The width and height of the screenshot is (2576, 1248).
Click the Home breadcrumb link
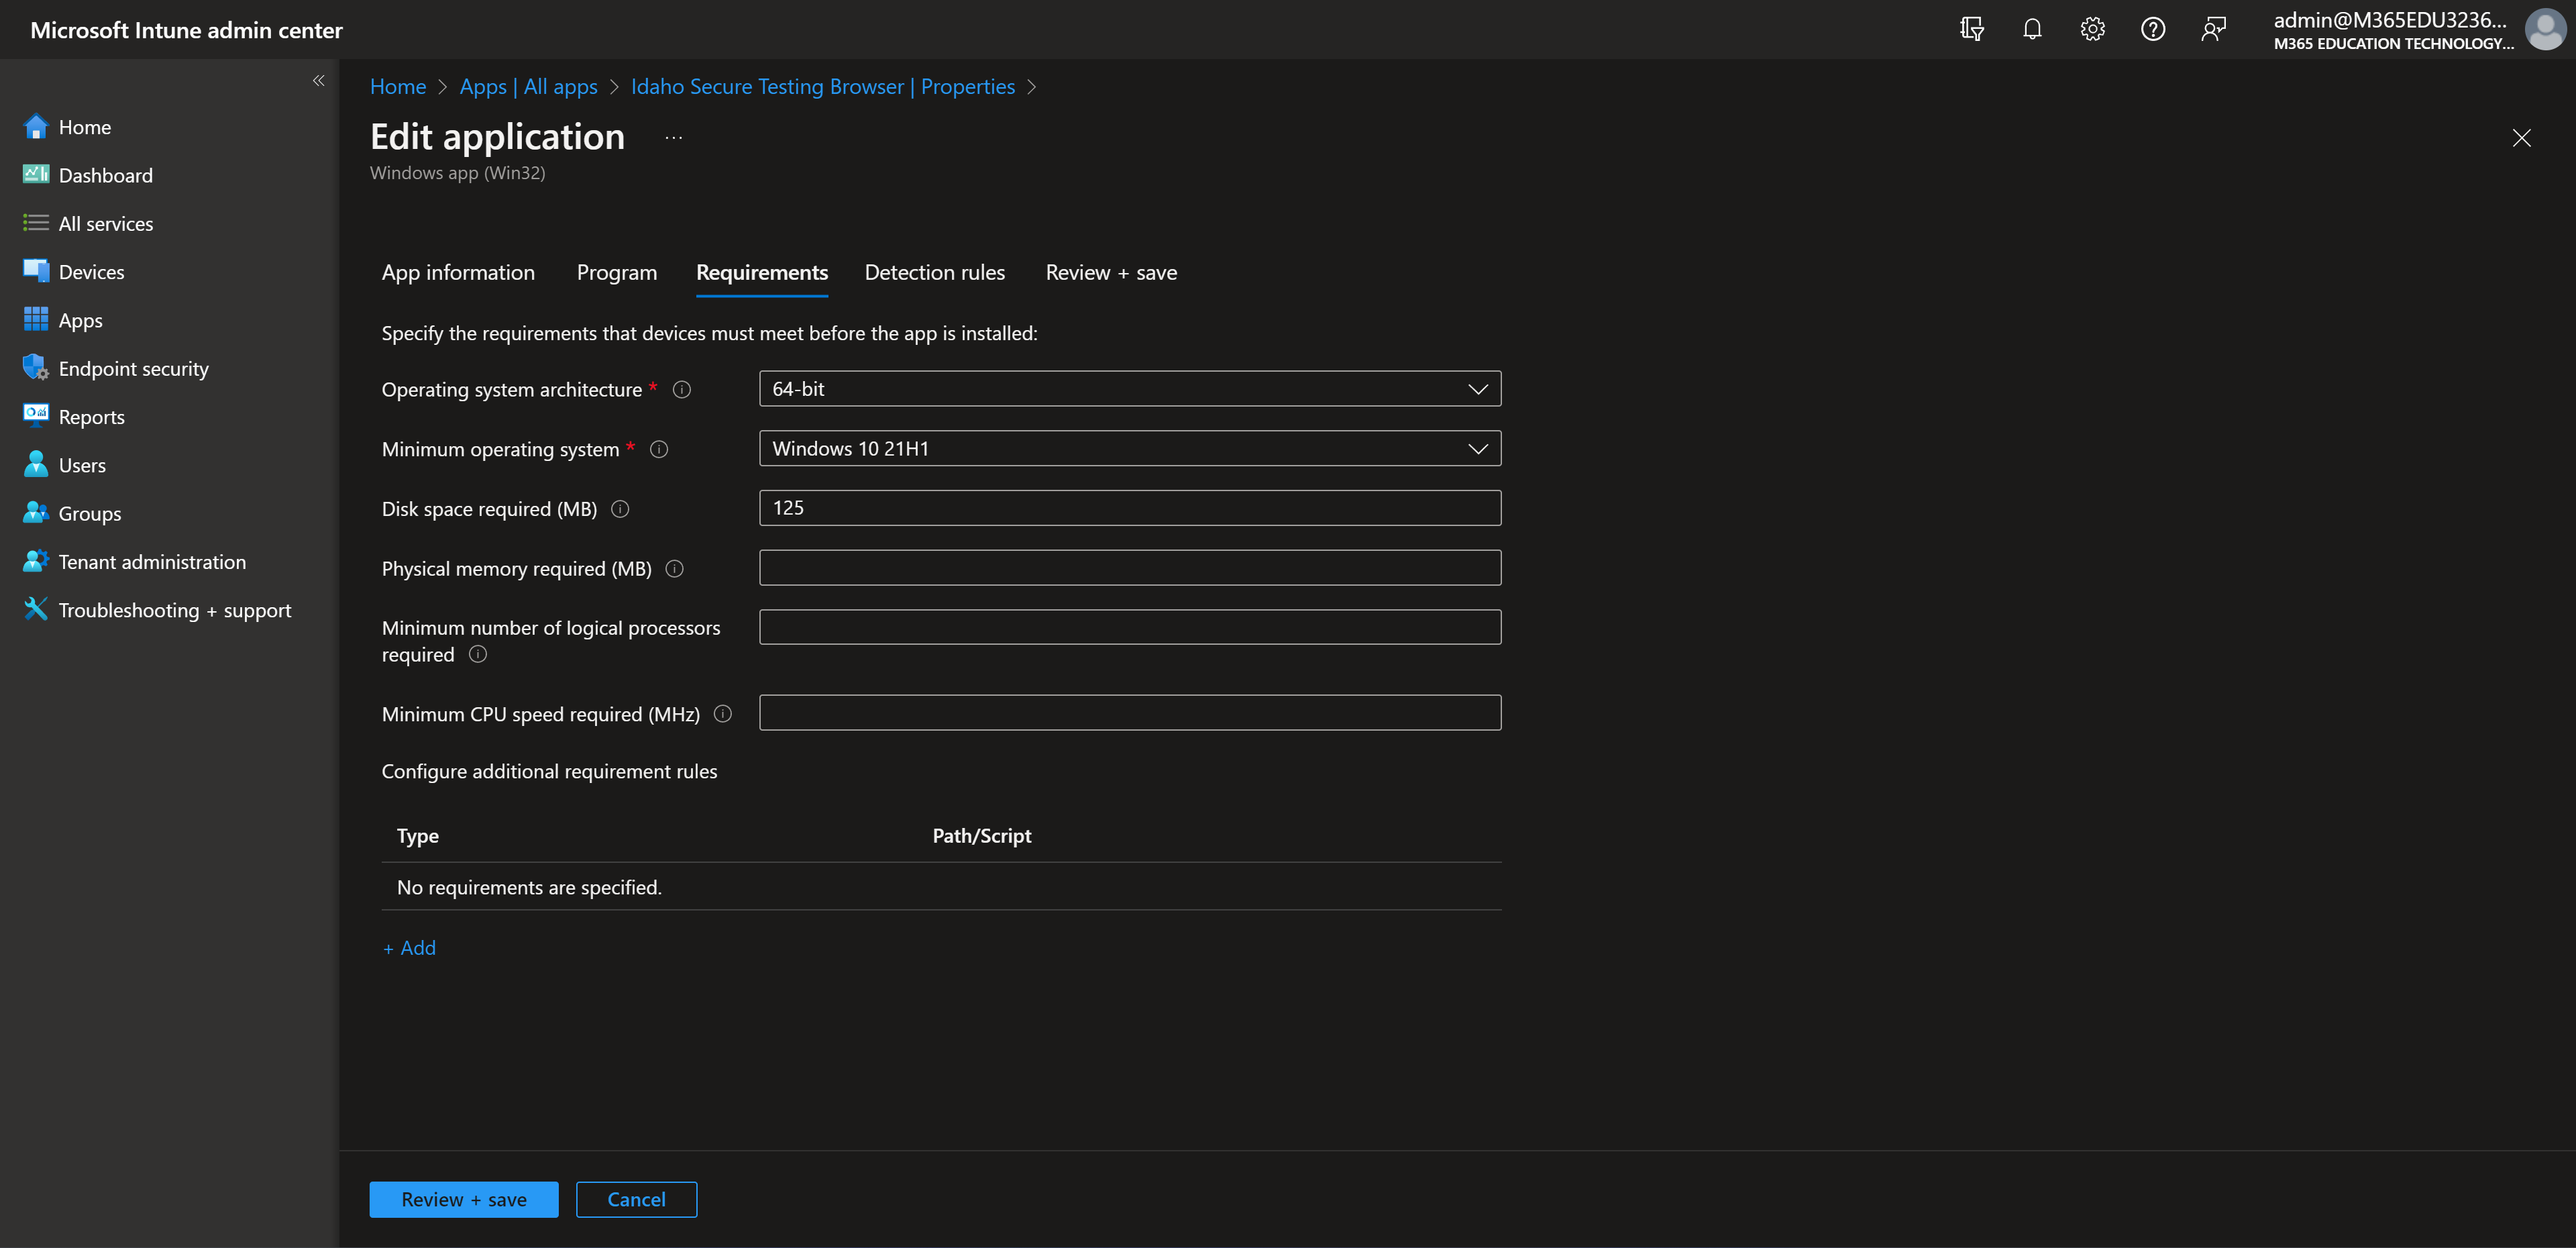pyautogui.click(x=398, y=87)
